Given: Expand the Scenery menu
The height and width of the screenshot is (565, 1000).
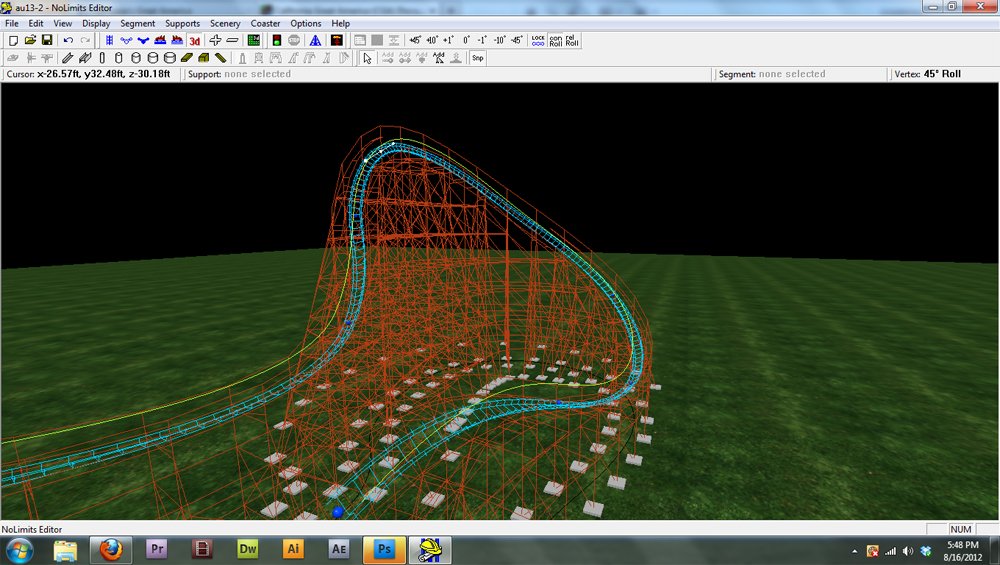Looking at the screenshot, I should pyautogui.click(x=224, y=23).
